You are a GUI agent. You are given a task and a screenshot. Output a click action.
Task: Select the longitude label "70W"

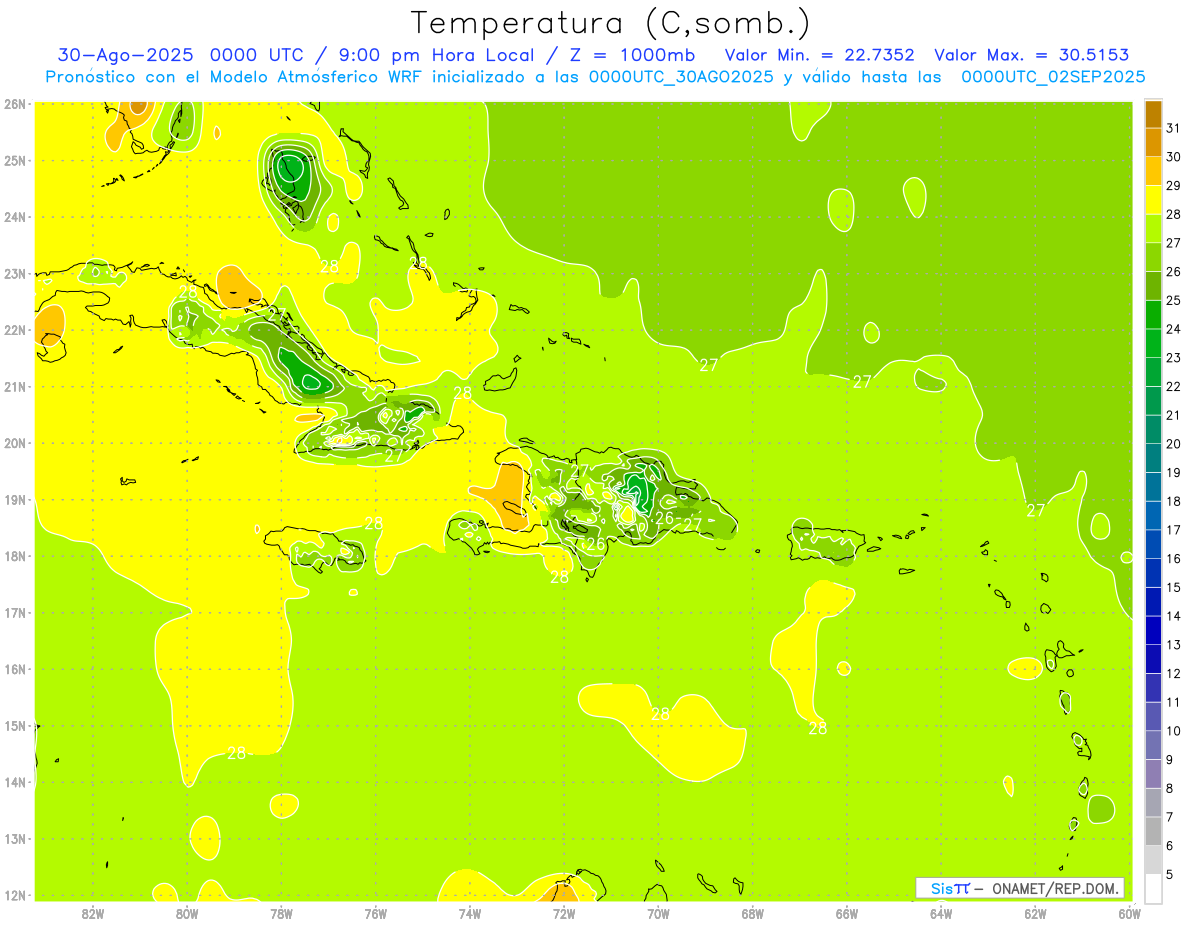[x=658, y=912]
